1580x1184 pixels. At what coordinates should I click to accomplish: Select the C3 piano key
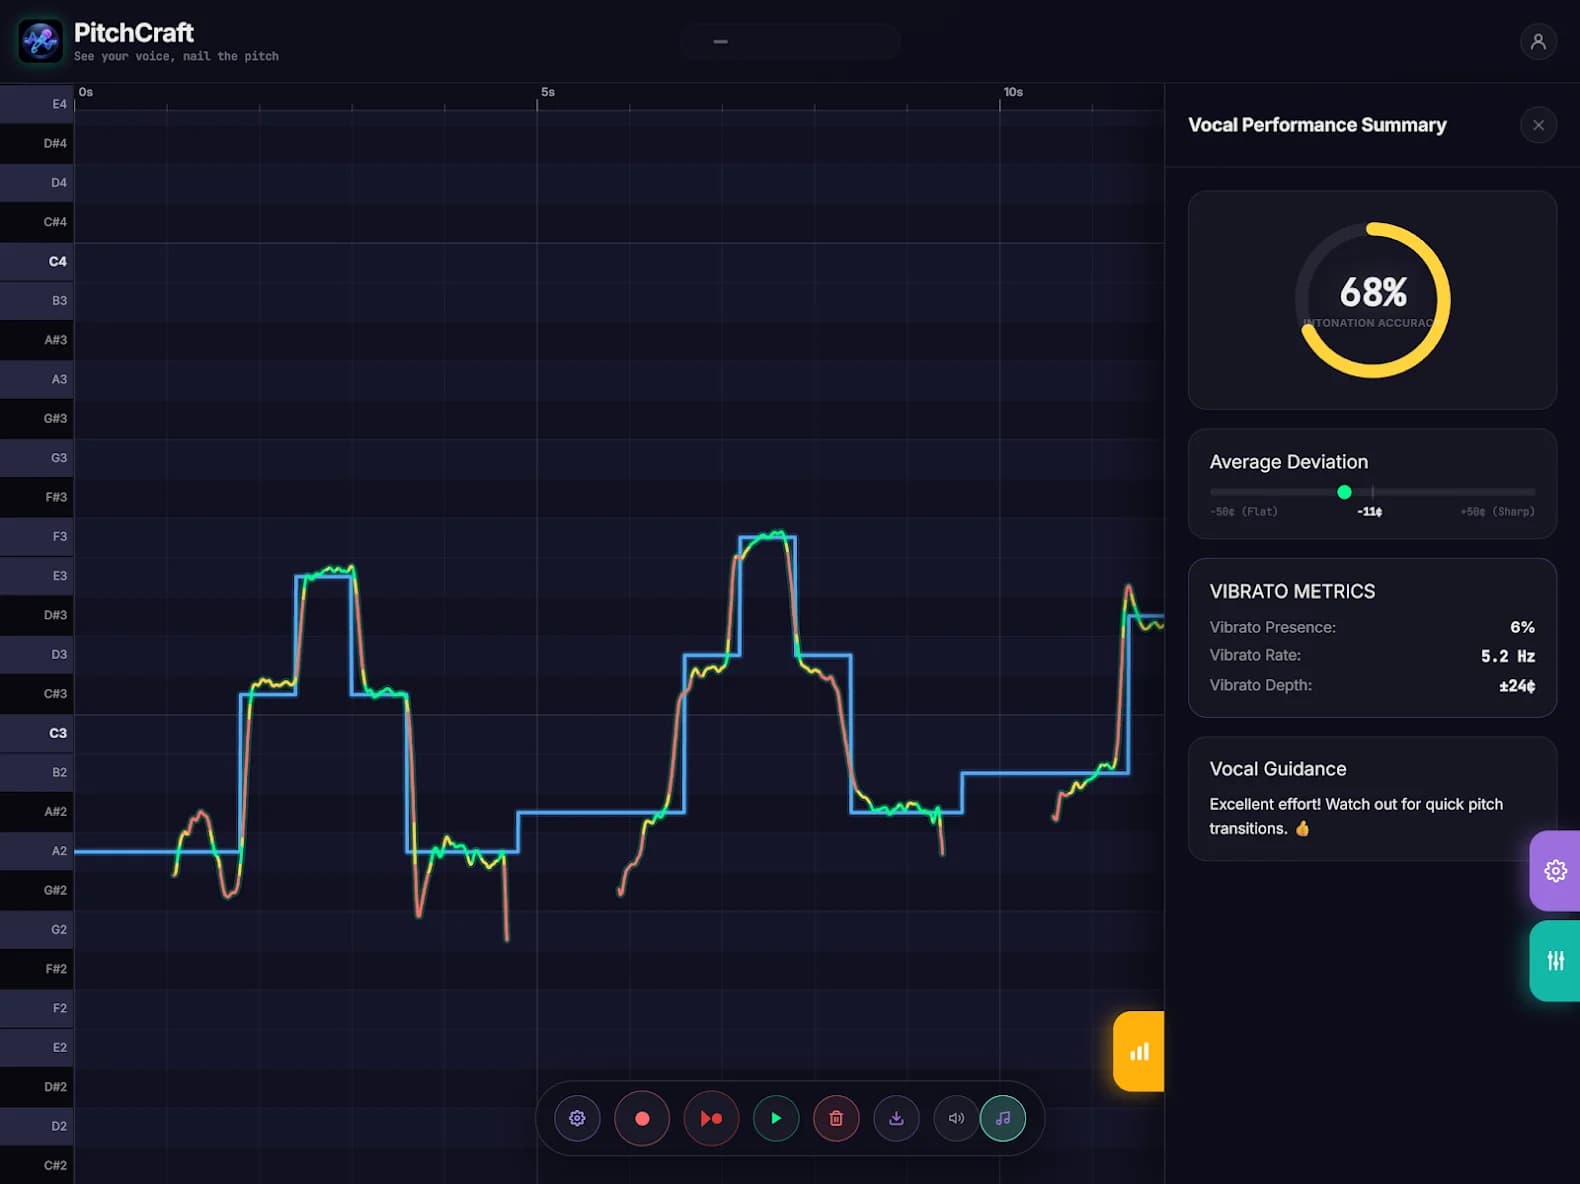[x=37, y=733]
